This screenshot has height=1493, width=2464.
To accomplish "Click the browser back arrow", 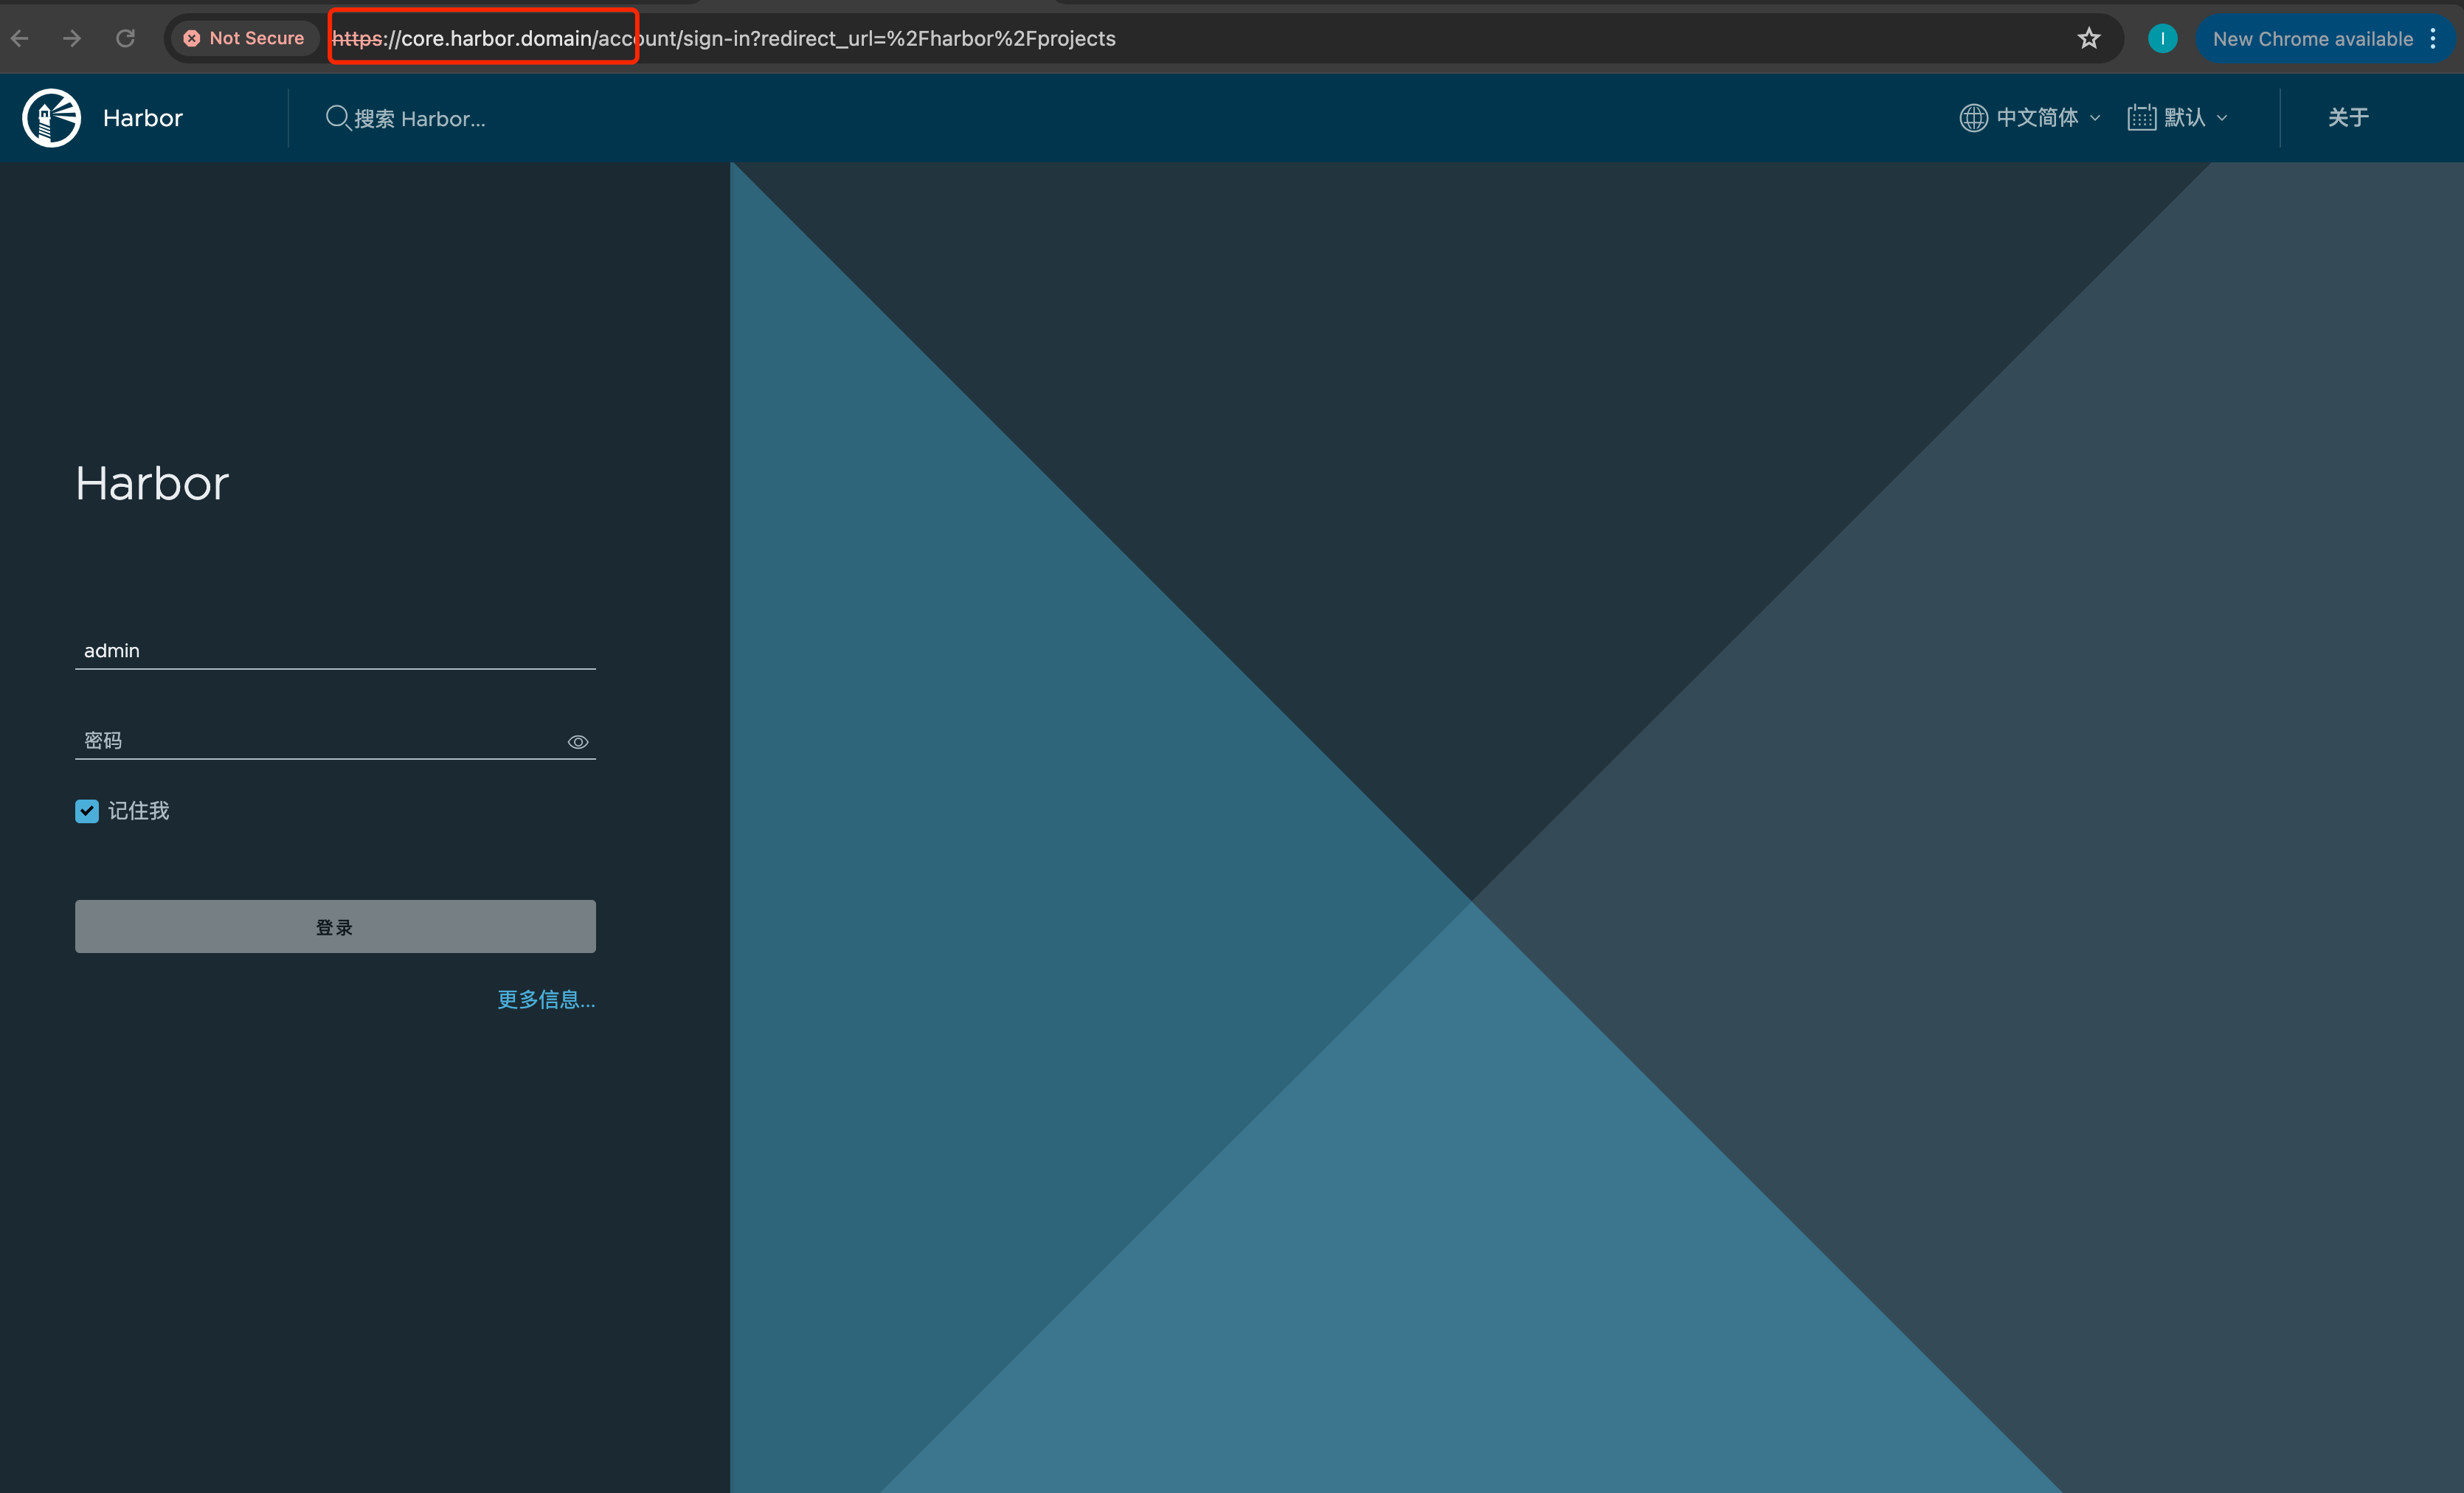I will tap(20, 38).
